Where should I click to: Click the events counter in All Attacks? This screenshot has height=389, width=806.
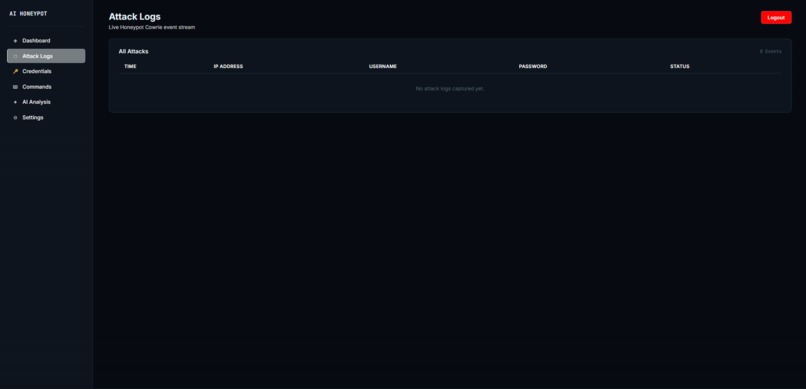[770, 51]
